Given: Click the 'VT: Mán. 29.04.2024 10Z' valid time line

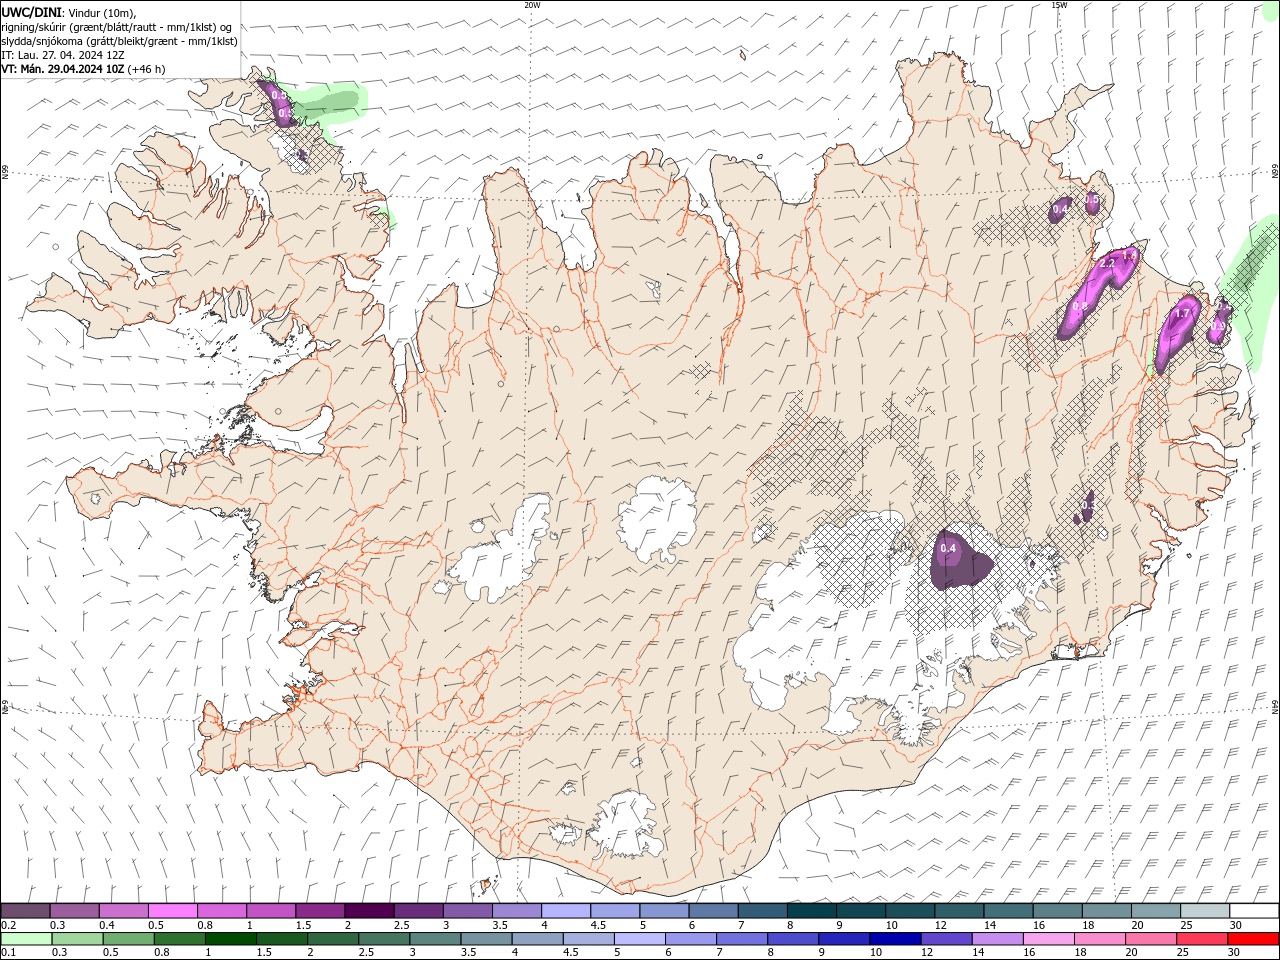Looking at the screenshot, I should tap(62, 69).
